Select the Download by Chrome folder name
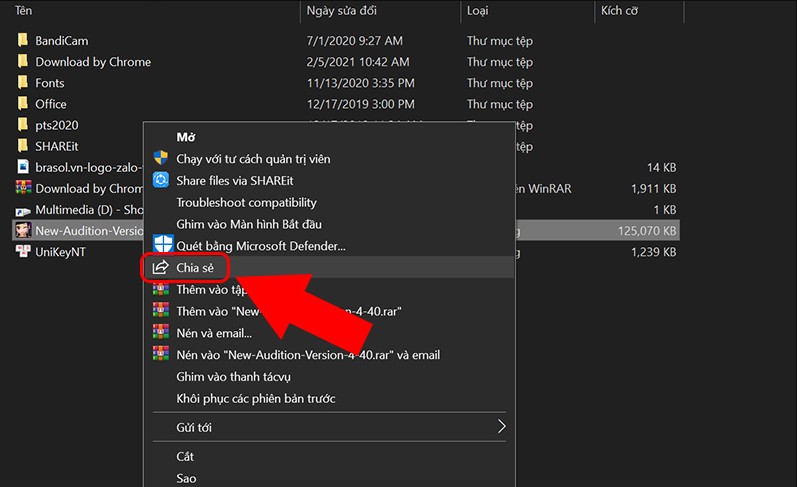Screen dimensions: 797x487 point(93,62)
